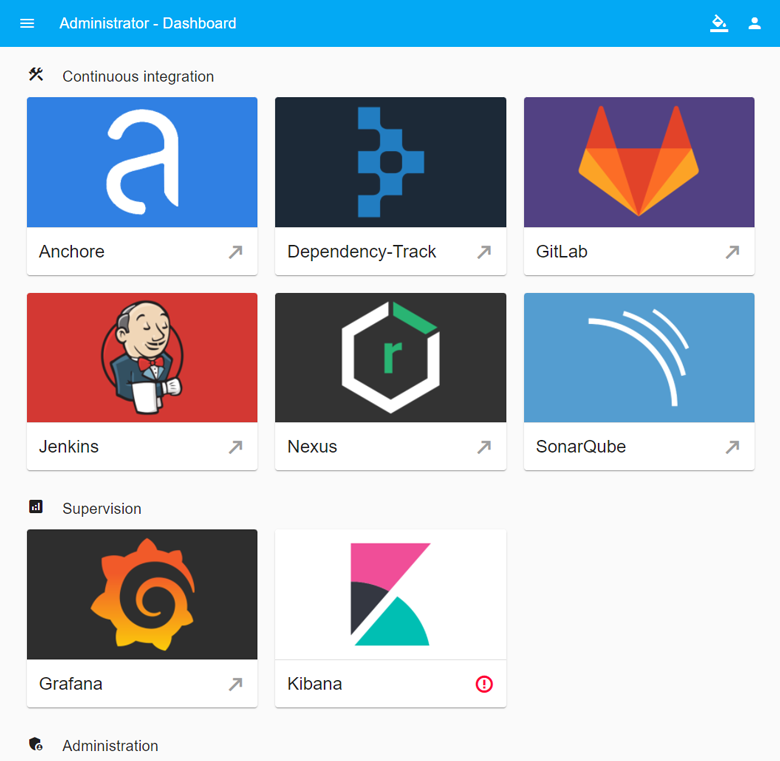Click the theme color fill icon
Image resolution: width=780 pixels, height=761 pixels.
(x=718, y=23)
